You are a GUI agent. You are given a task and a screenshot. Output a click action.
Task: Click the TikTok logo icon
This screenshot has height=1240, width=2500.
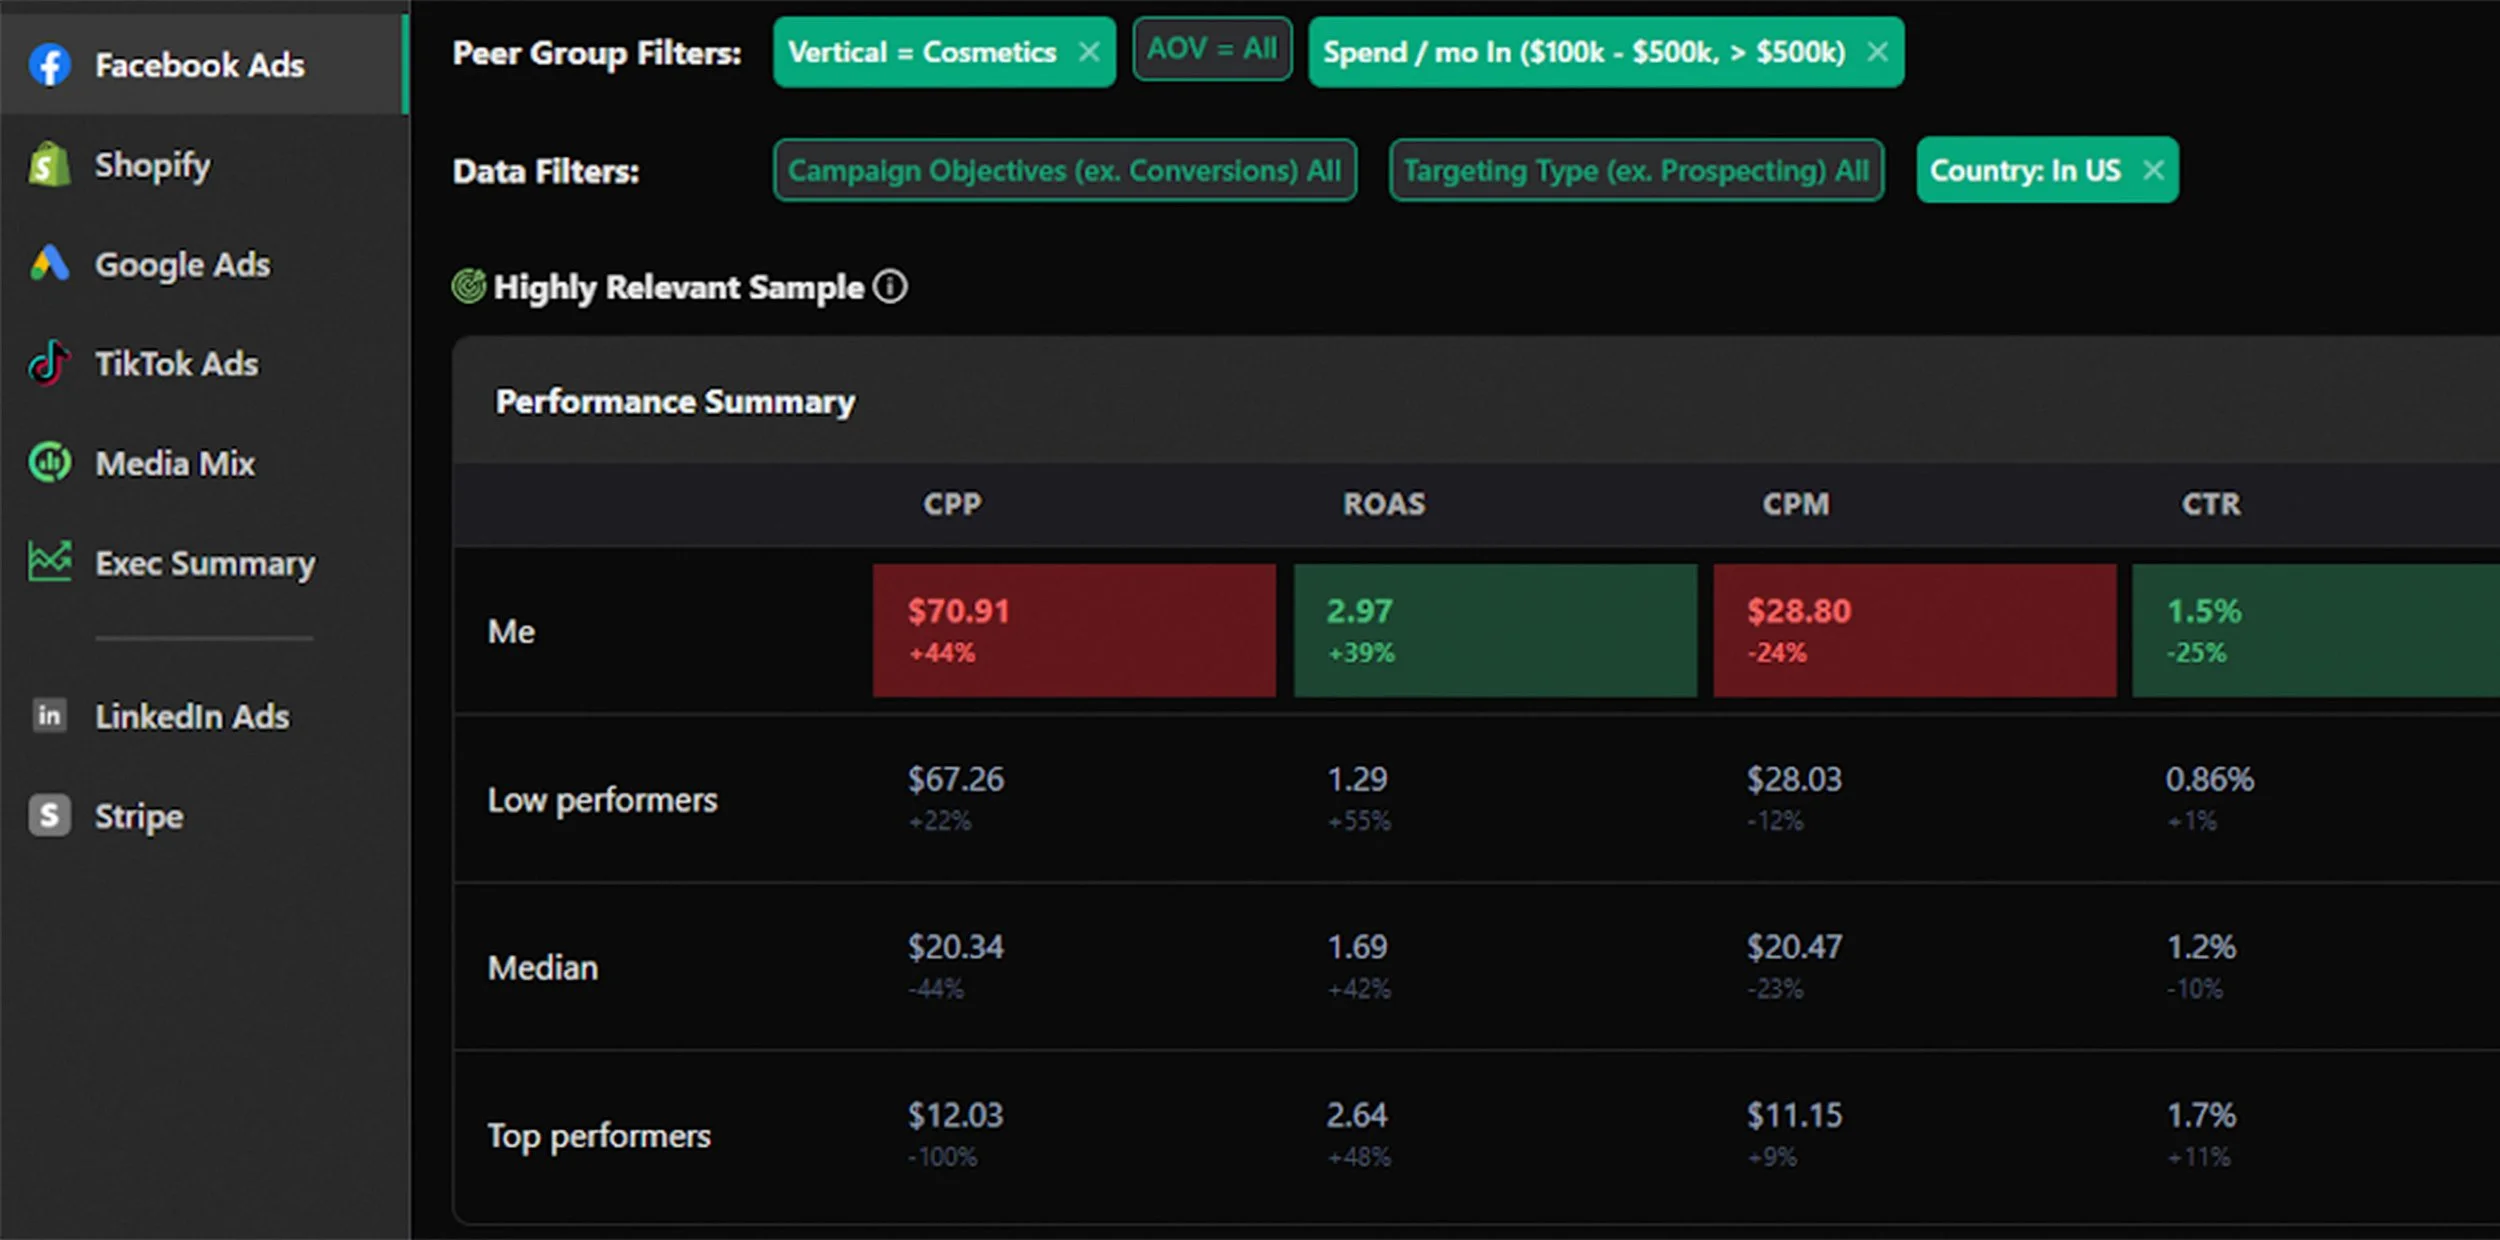(49, 363)
